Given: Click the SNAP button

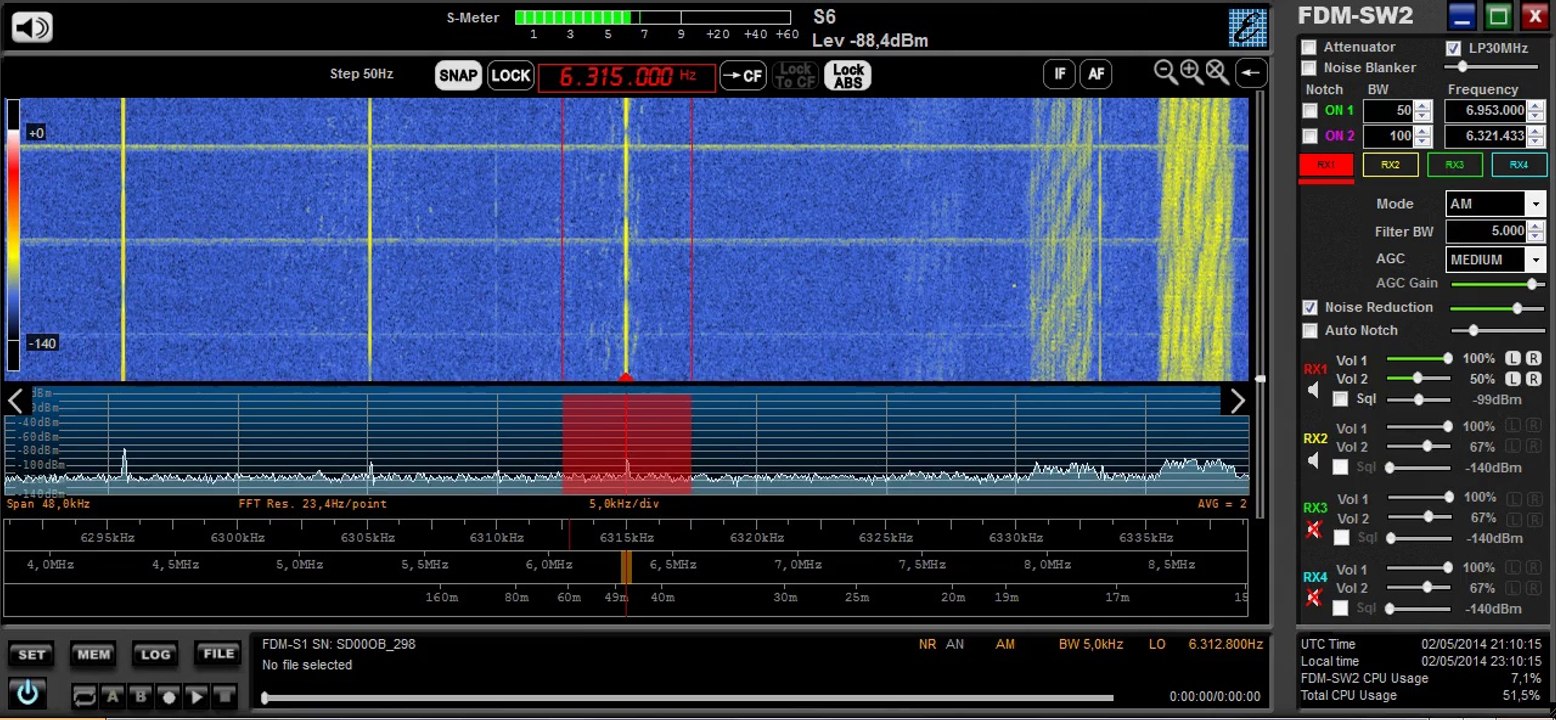Looking at the screenshot, I should coord(458,75).
